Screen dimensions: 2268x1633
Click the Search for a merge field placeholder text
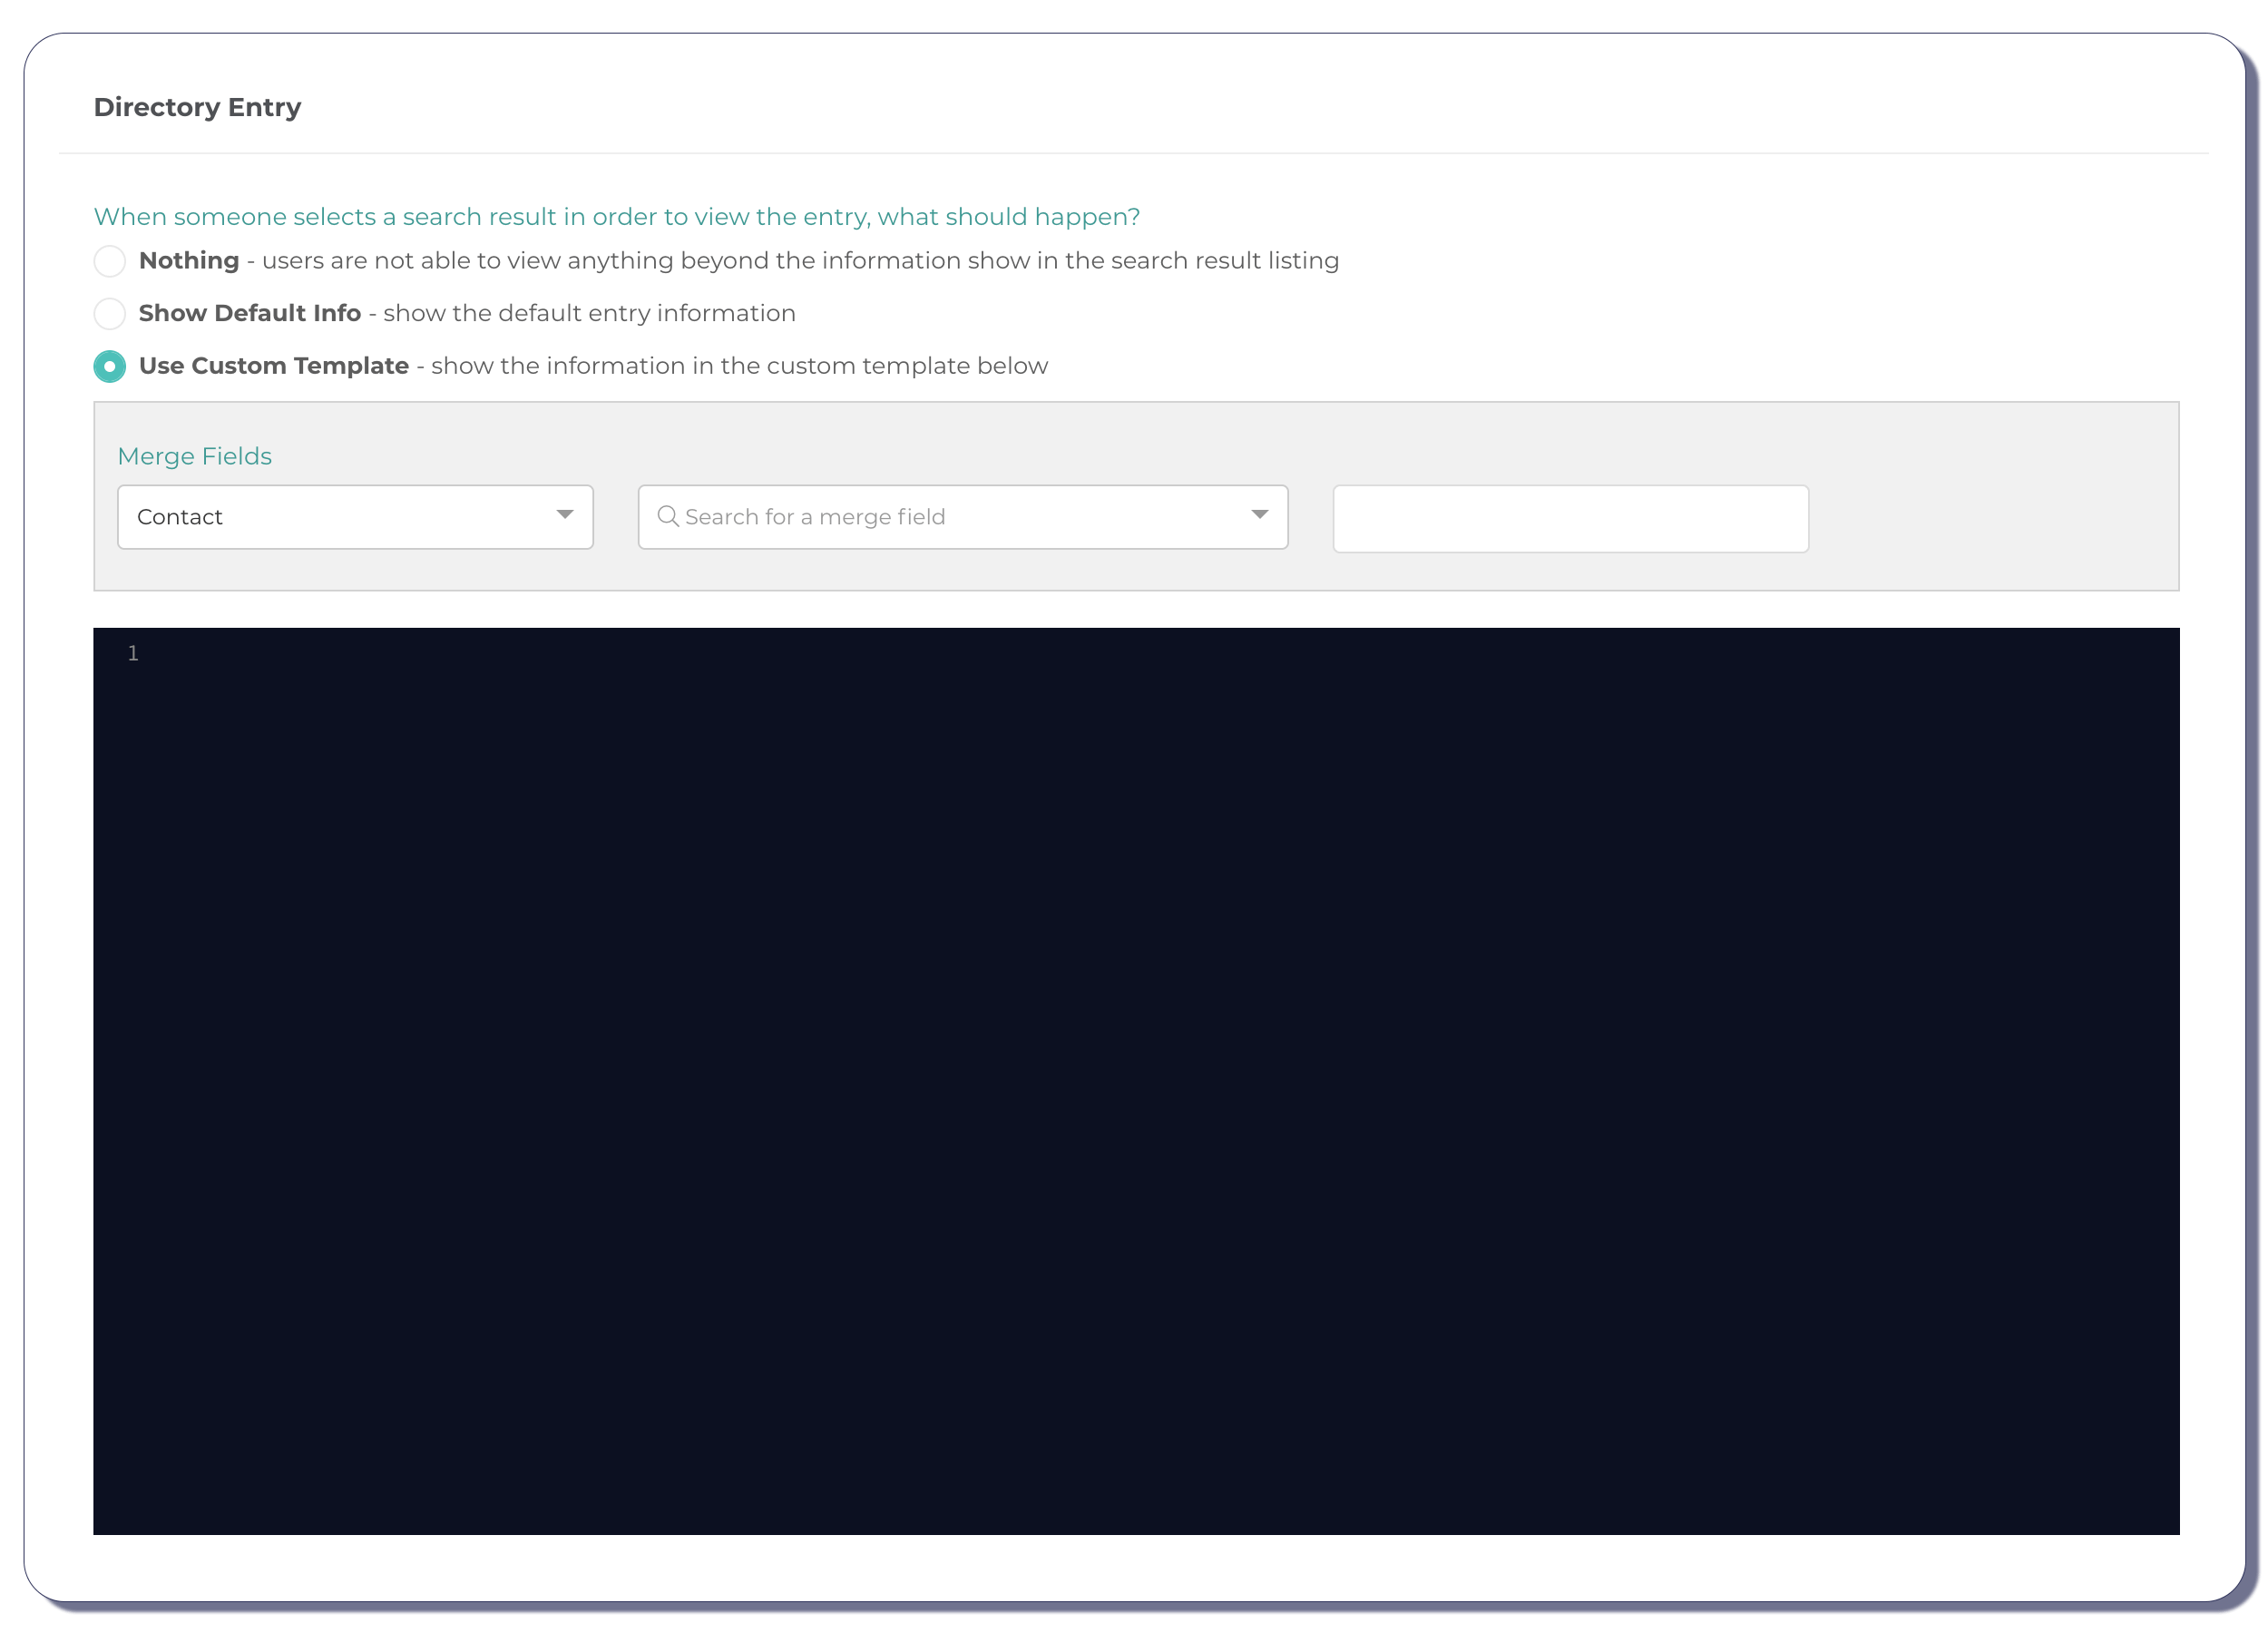(x=814, y=517)
